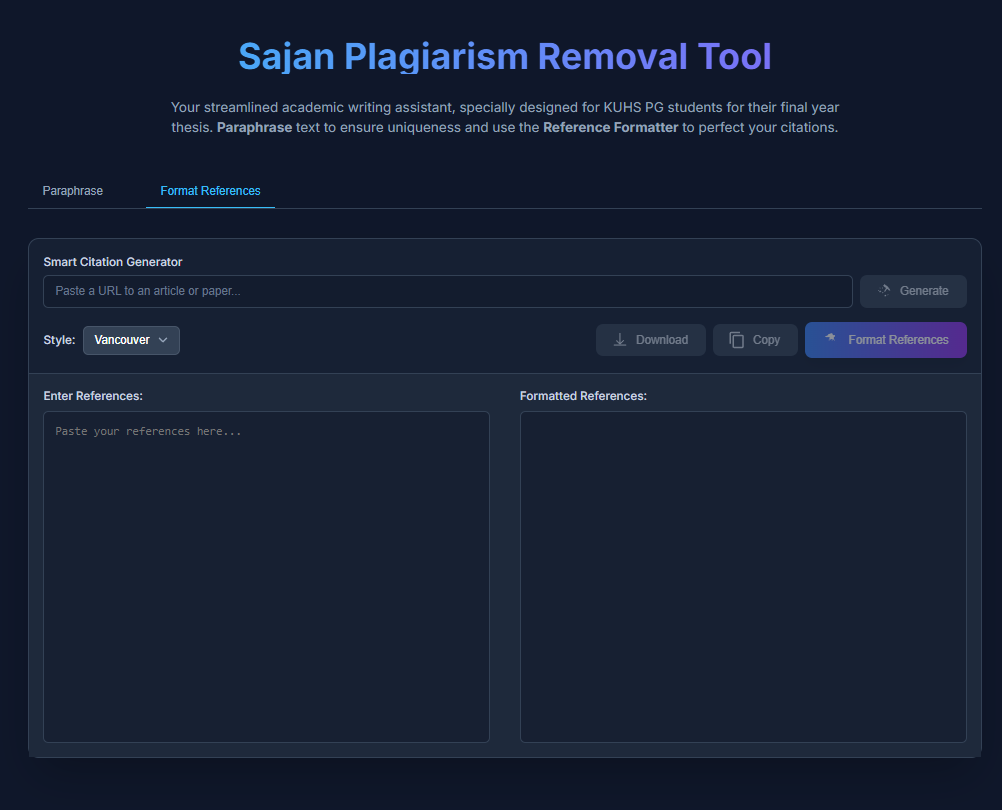Click the Sajan Plagiarism Removal Tool heading

505,57
